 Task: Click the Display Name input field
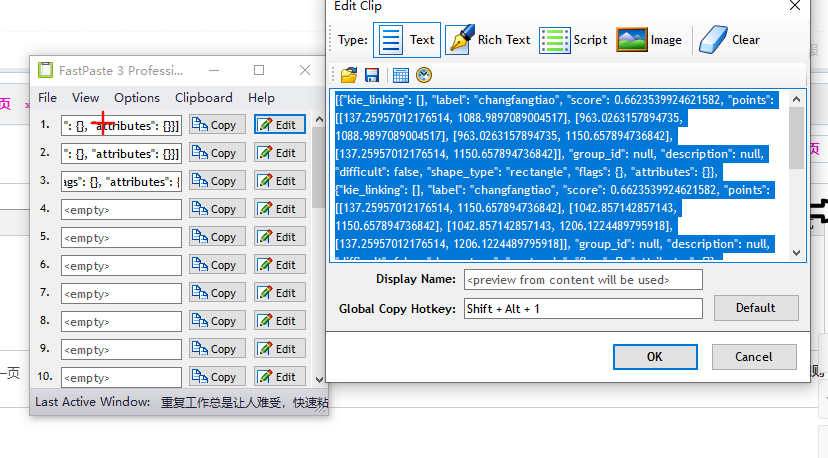pos(583,280)
